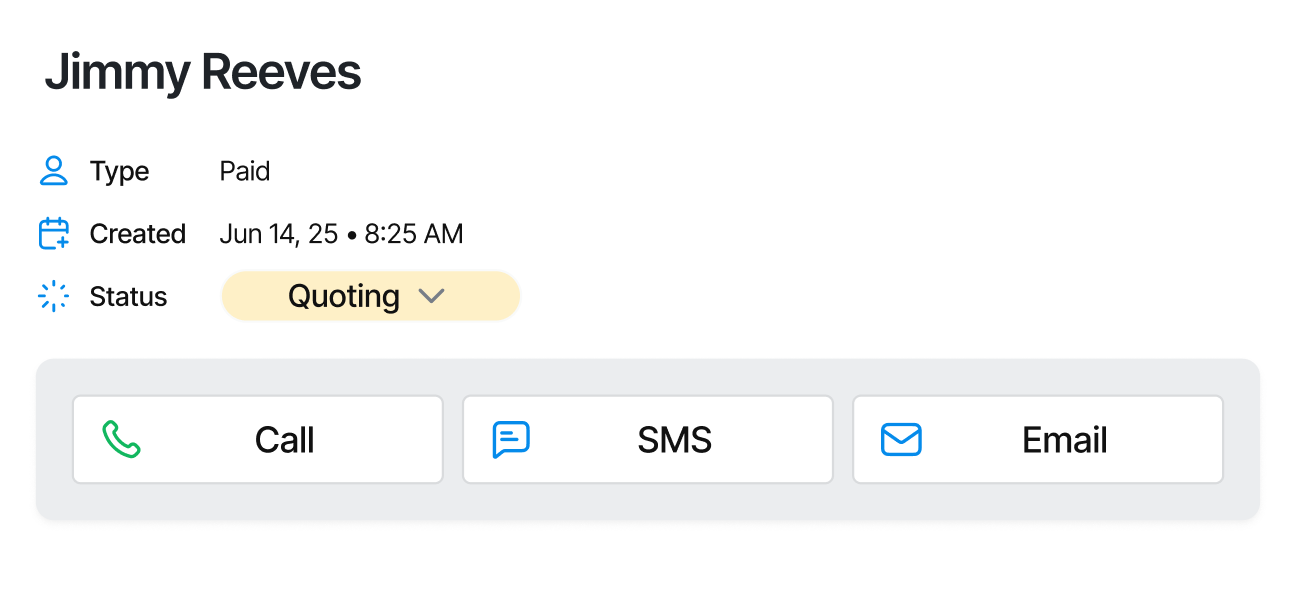Click the blue speech bubble SMS icon

click(513, 438)
